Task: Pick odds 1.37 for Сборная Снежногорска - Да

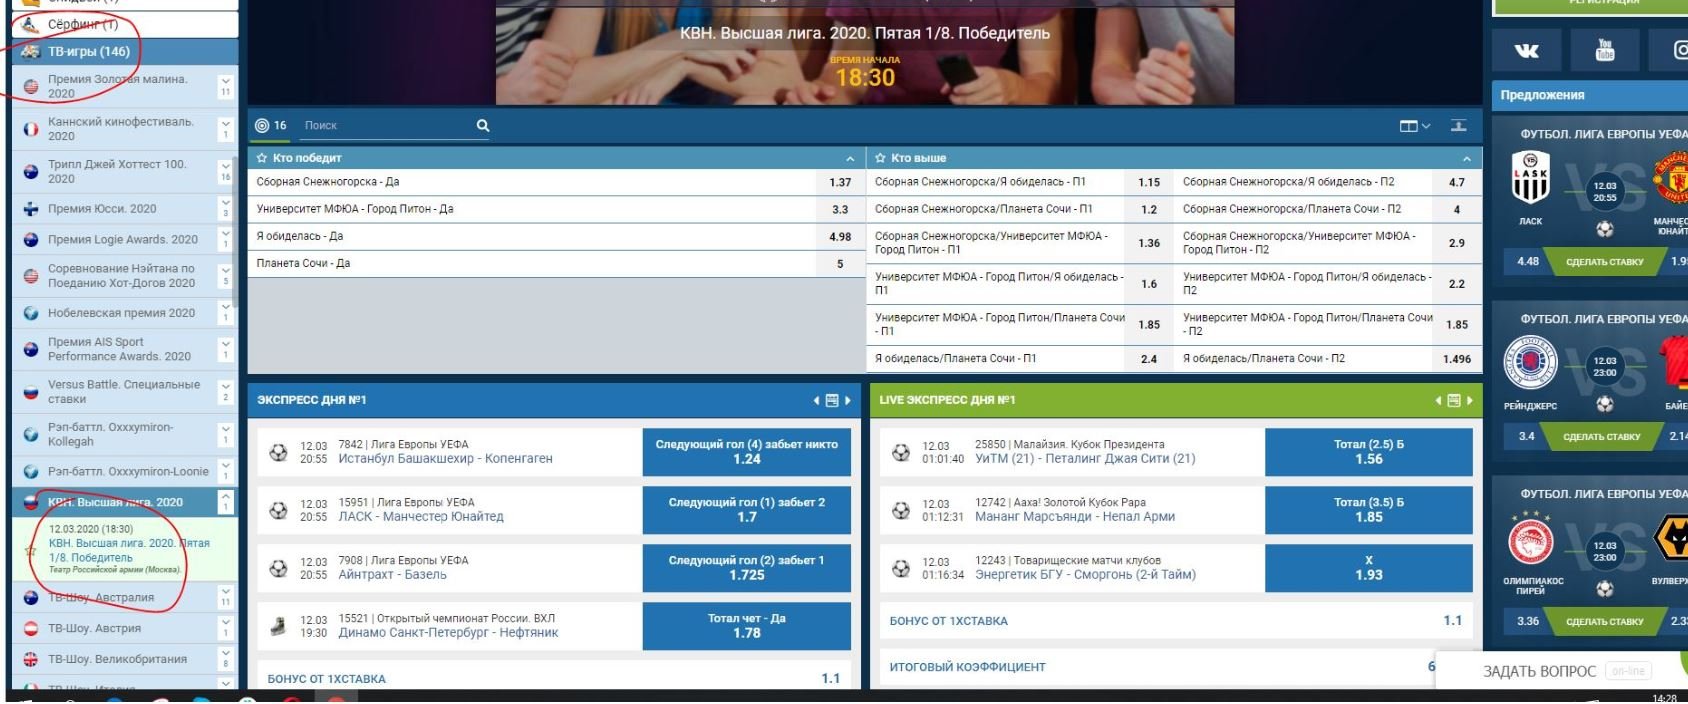Action: [840, 183]
